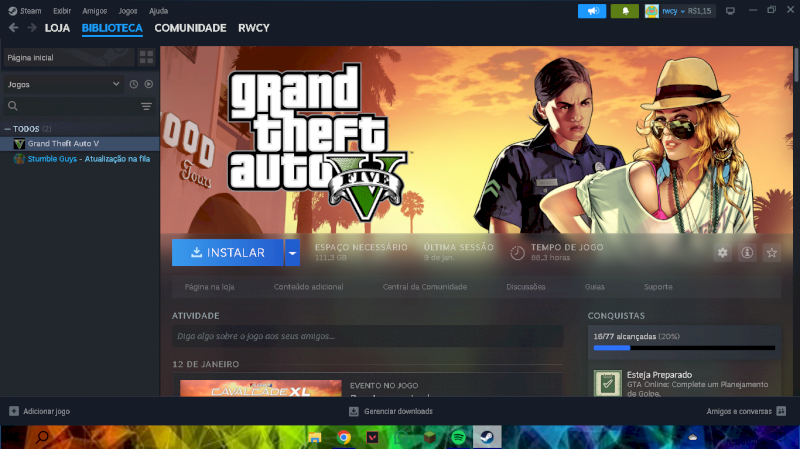Image resolution: width=800 pixels, height=449 pixels.
Task: Click the Esteja Preparado achievement icon
Action: click(608, 383)
